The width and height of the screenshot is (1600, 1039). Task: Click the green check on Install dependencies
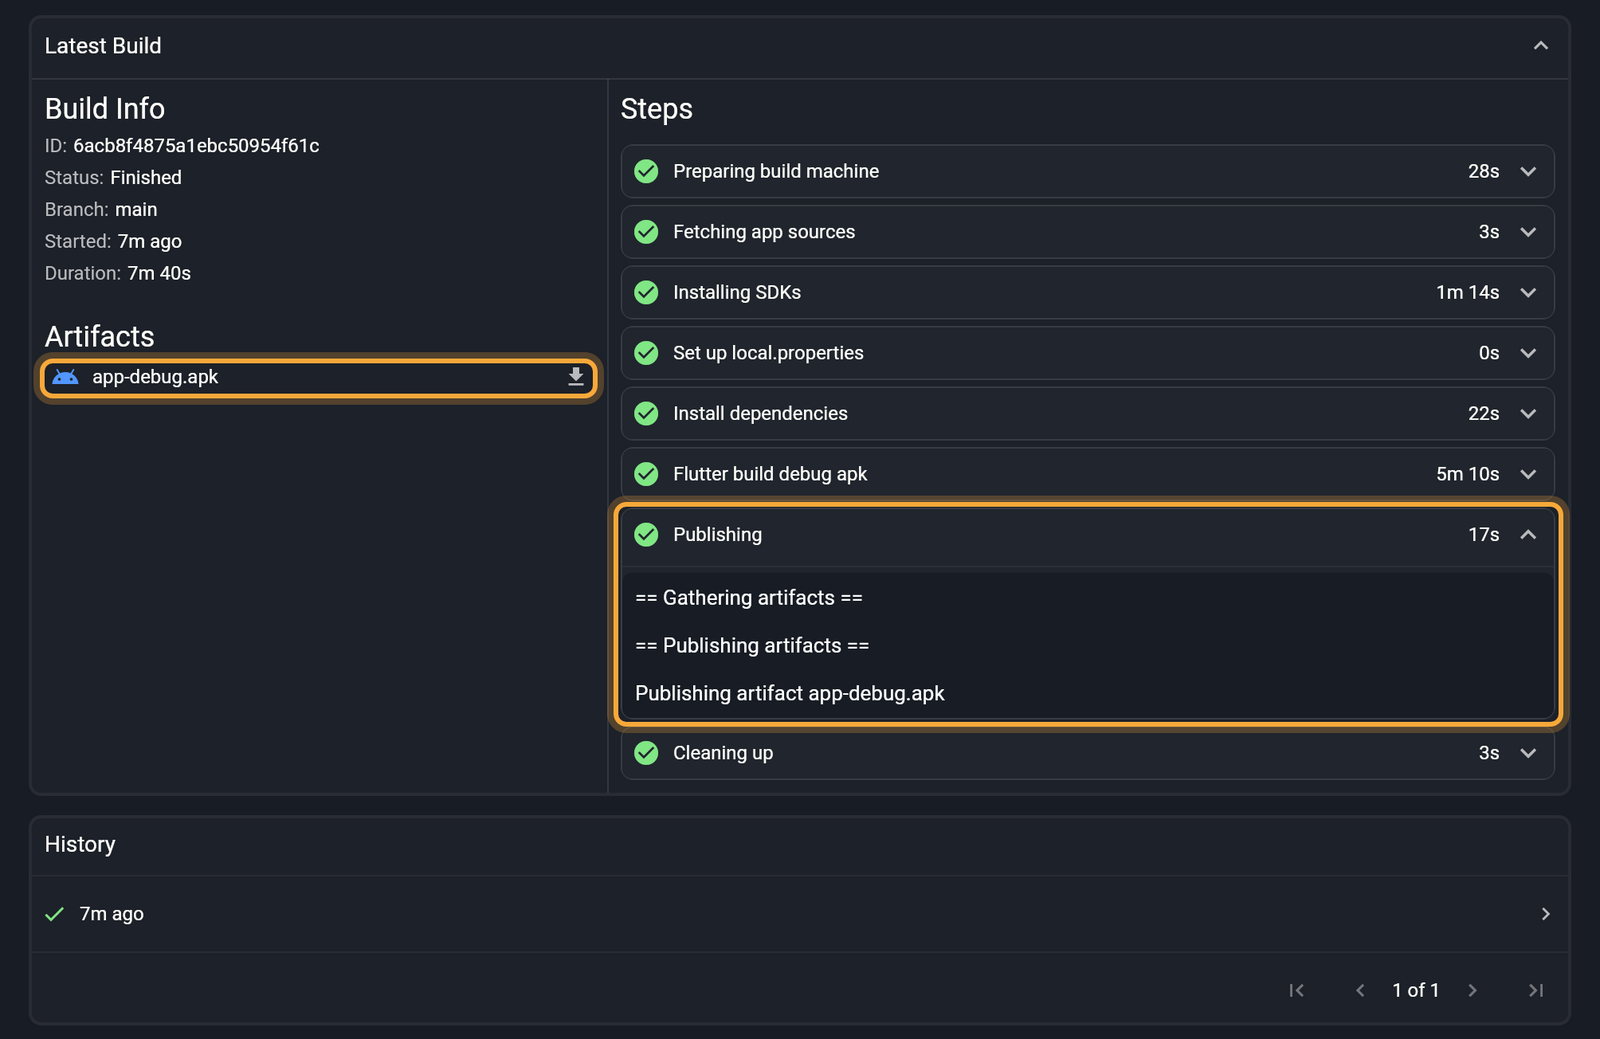(x=647, y=413)
